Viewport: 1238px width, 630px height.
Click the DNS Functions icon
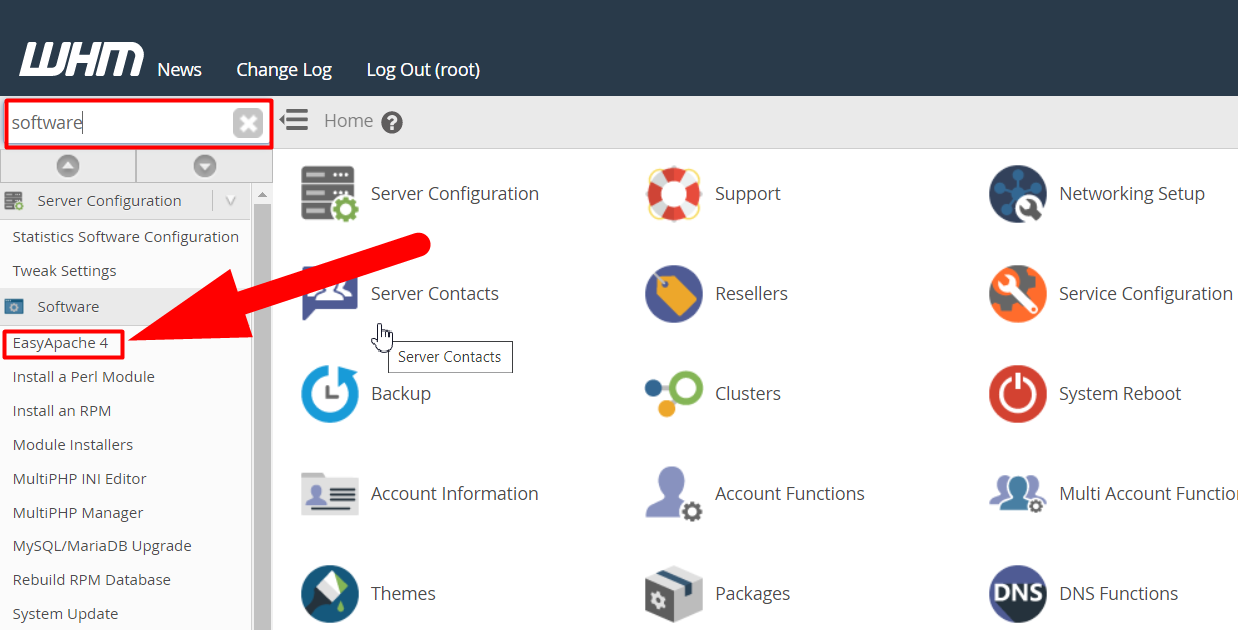click(x=1018, y=594)
